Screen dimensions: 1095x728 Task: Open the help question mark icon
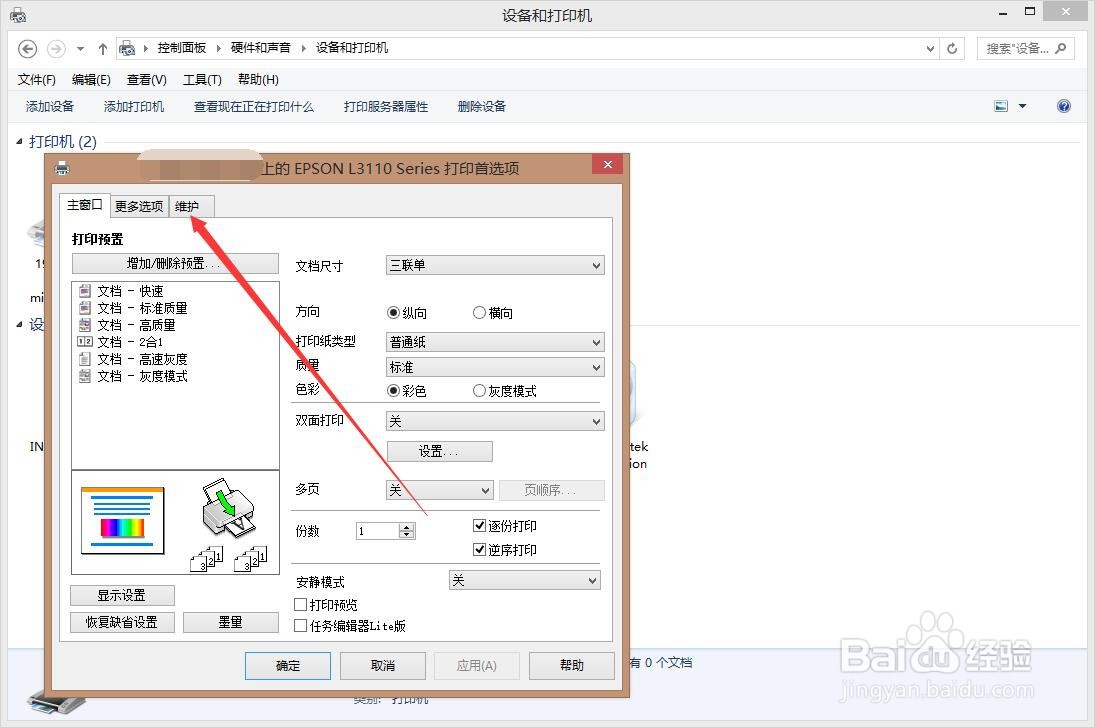(x=1064, y=106)
